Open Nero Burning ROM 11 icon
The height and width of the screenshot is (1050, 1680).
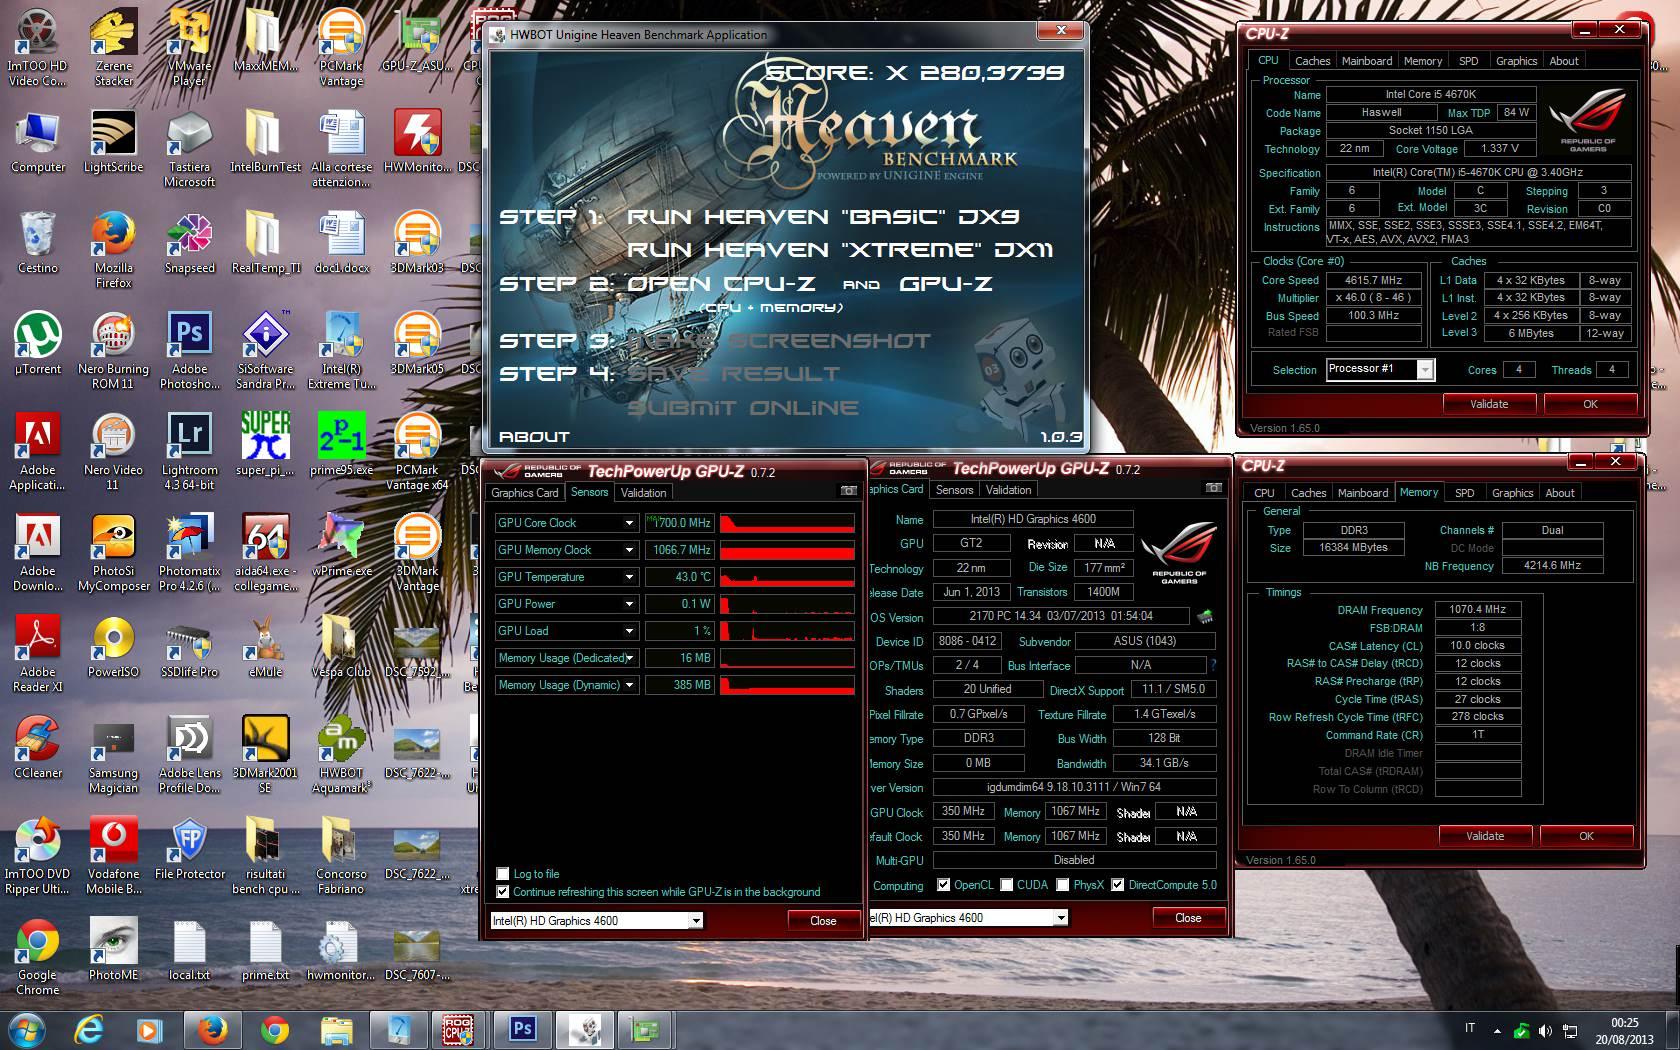click(113, 351)
